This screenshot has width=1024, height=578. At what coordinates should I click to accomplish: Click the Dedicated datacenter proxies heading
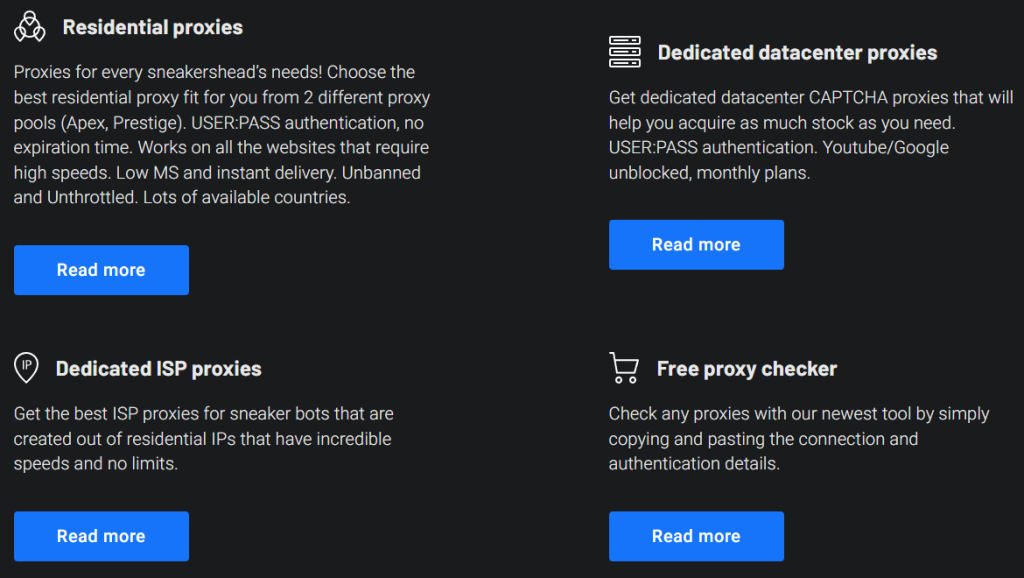tap(797, 53)
